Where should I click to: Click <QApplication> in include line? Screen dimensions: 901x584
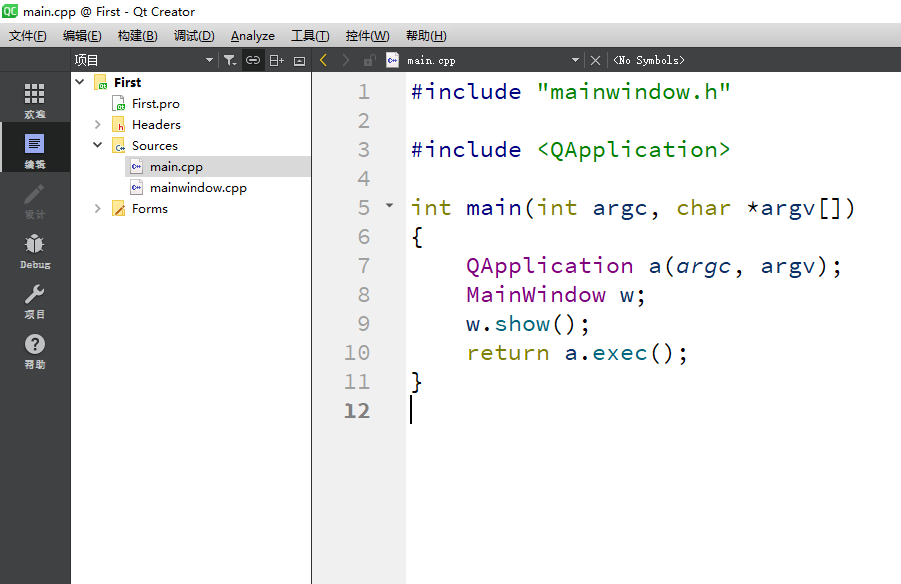[633, 149]
